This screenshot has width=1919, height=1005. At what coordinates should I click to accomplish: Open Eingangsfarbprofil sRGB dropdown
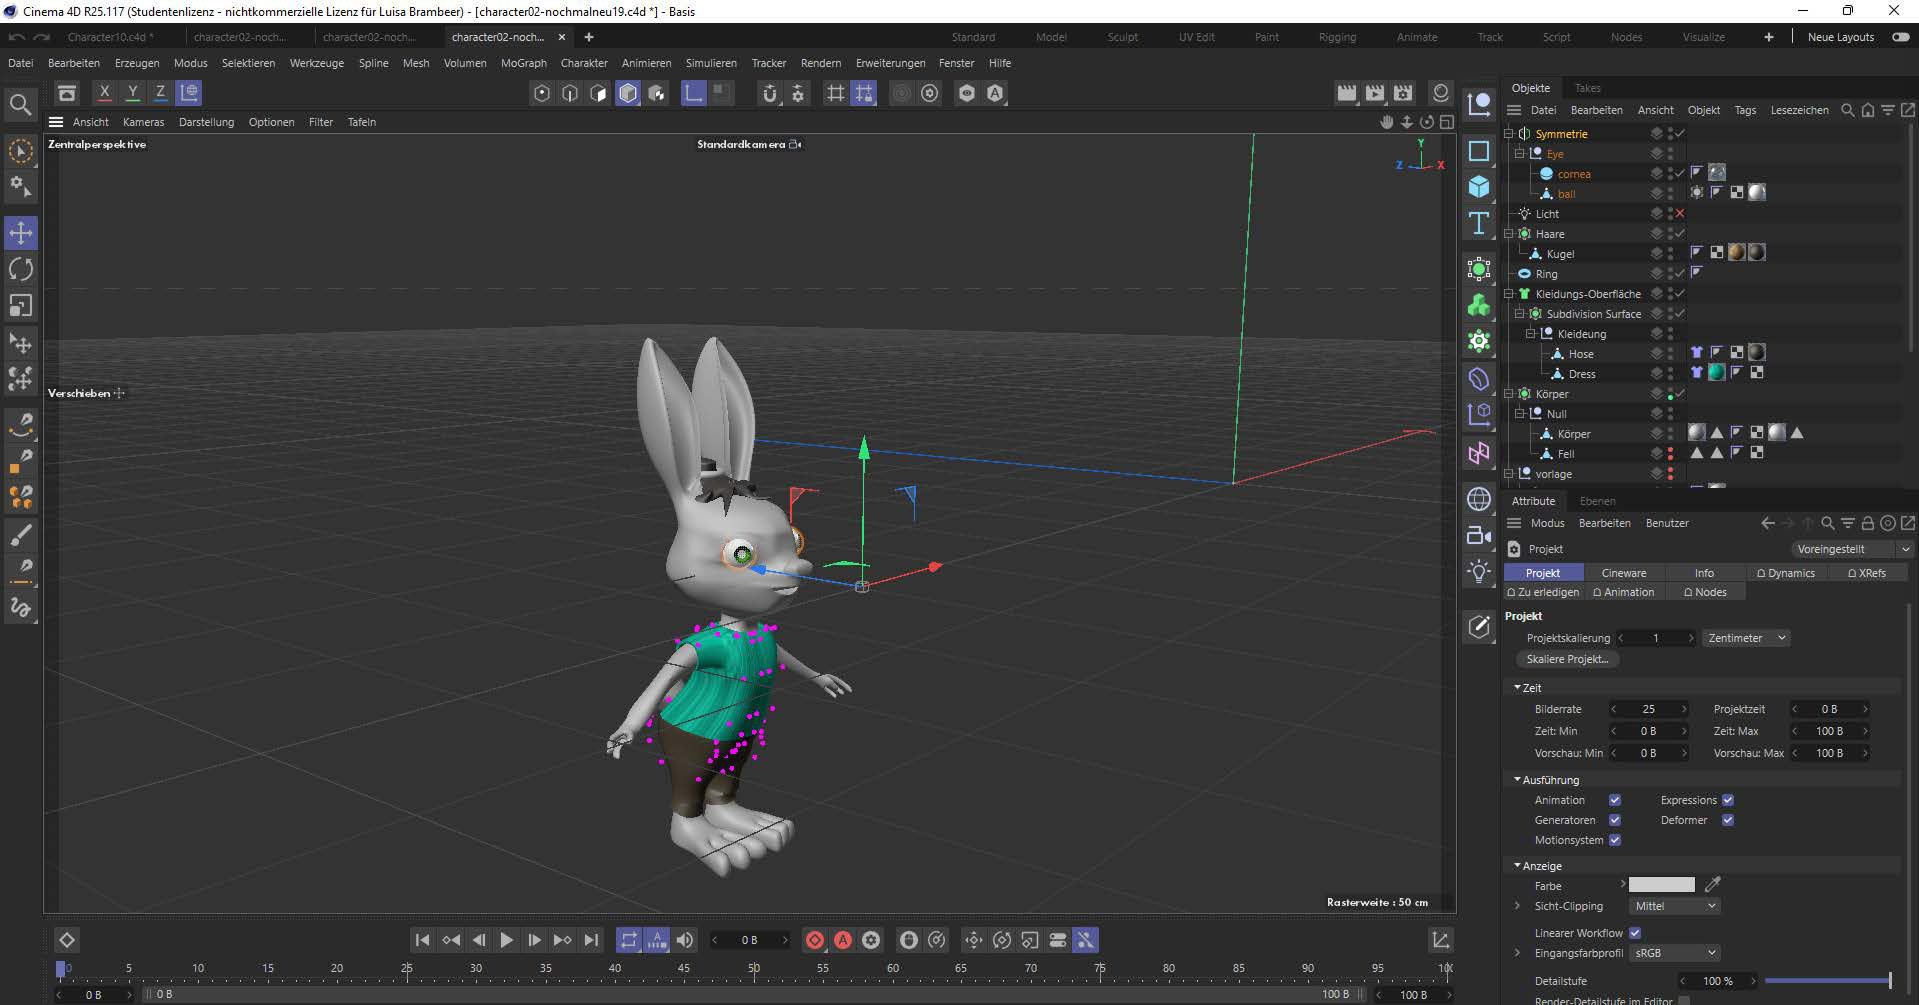tap(1674, 953)
